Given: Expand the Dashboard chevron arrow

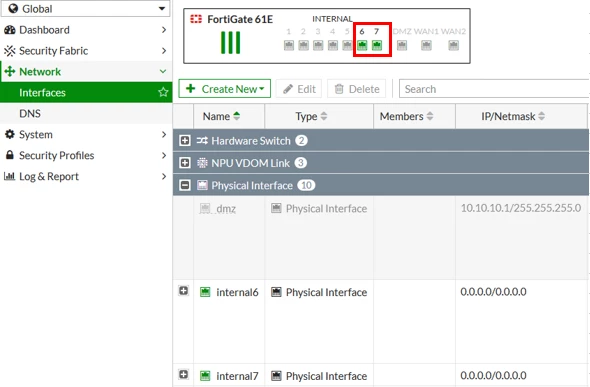Looking at the screenshot, I should (x=164, y=30).
